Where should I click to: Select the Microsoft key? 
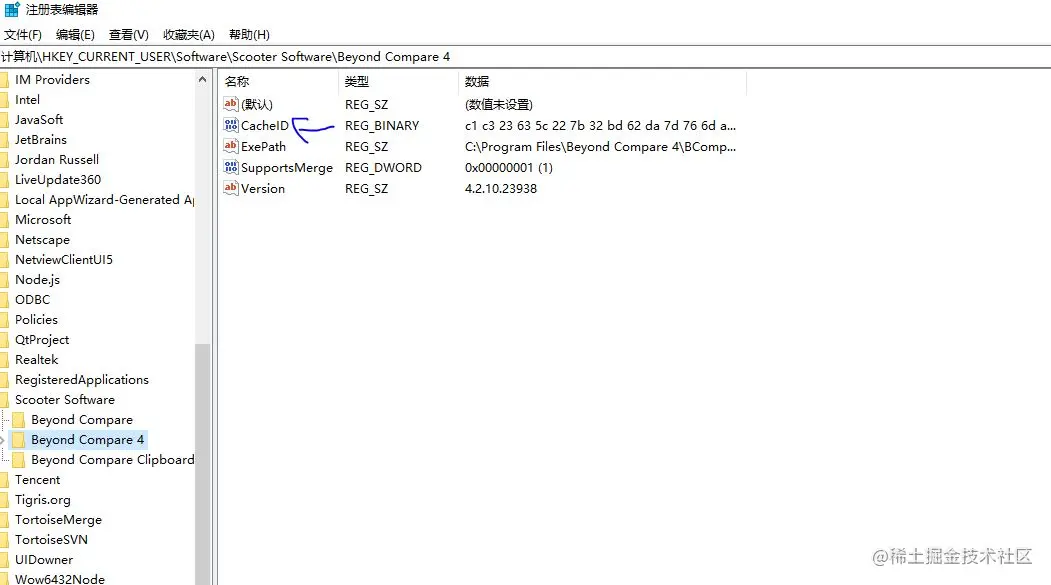[x=43, y=220]
